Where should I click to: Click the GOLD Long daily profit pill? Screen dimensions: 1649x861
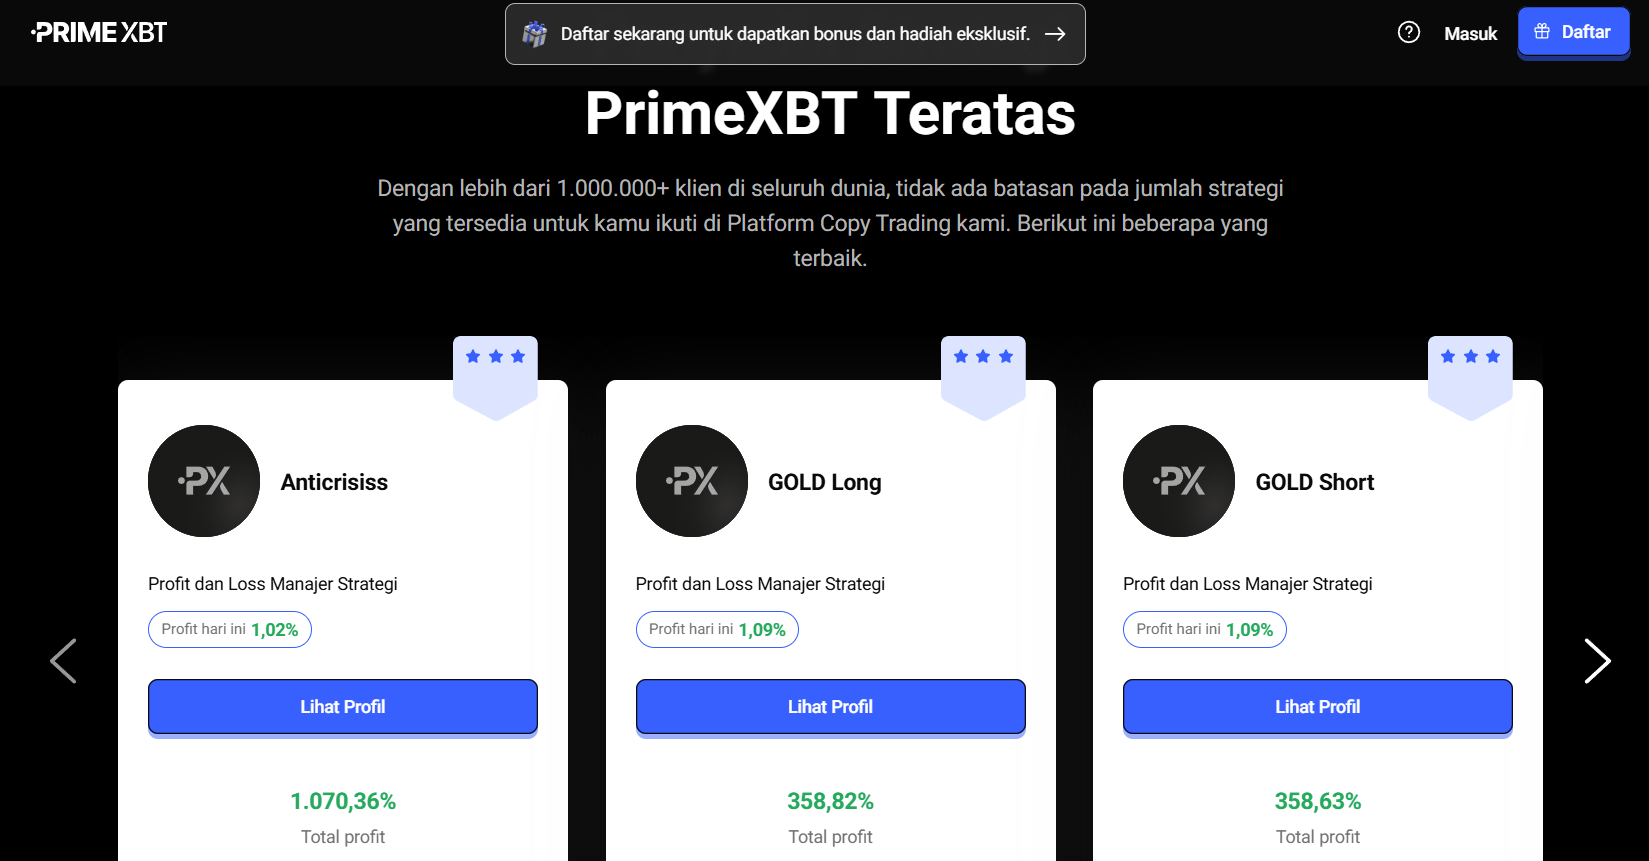point(717,630)
